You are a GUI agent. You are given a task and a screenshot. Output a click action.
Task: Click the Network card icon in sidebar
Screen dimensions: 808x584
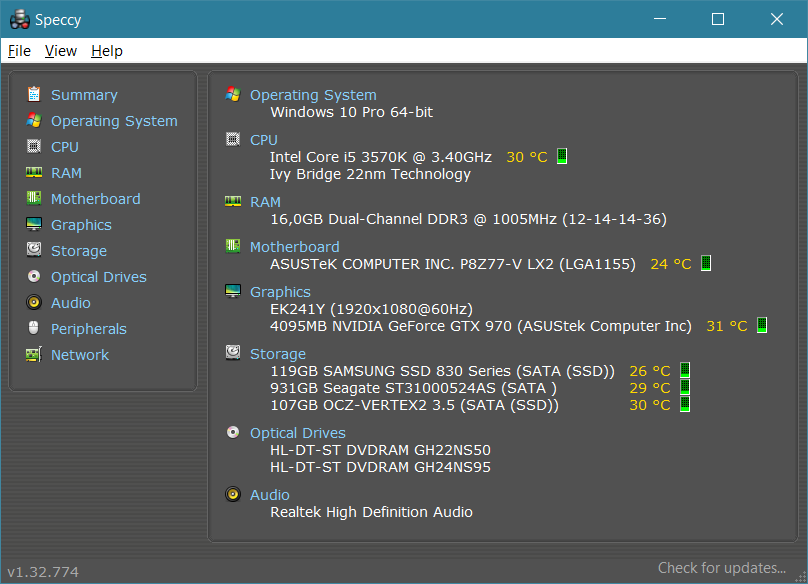(x=34, y=354)
